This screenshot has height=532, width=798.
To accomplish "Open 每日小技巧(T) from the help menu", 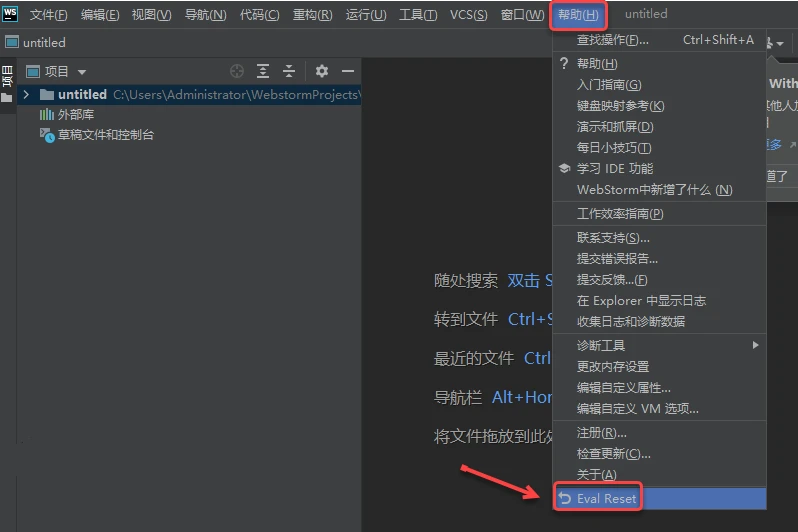I will pyautogui.click(x=660, y=148).
